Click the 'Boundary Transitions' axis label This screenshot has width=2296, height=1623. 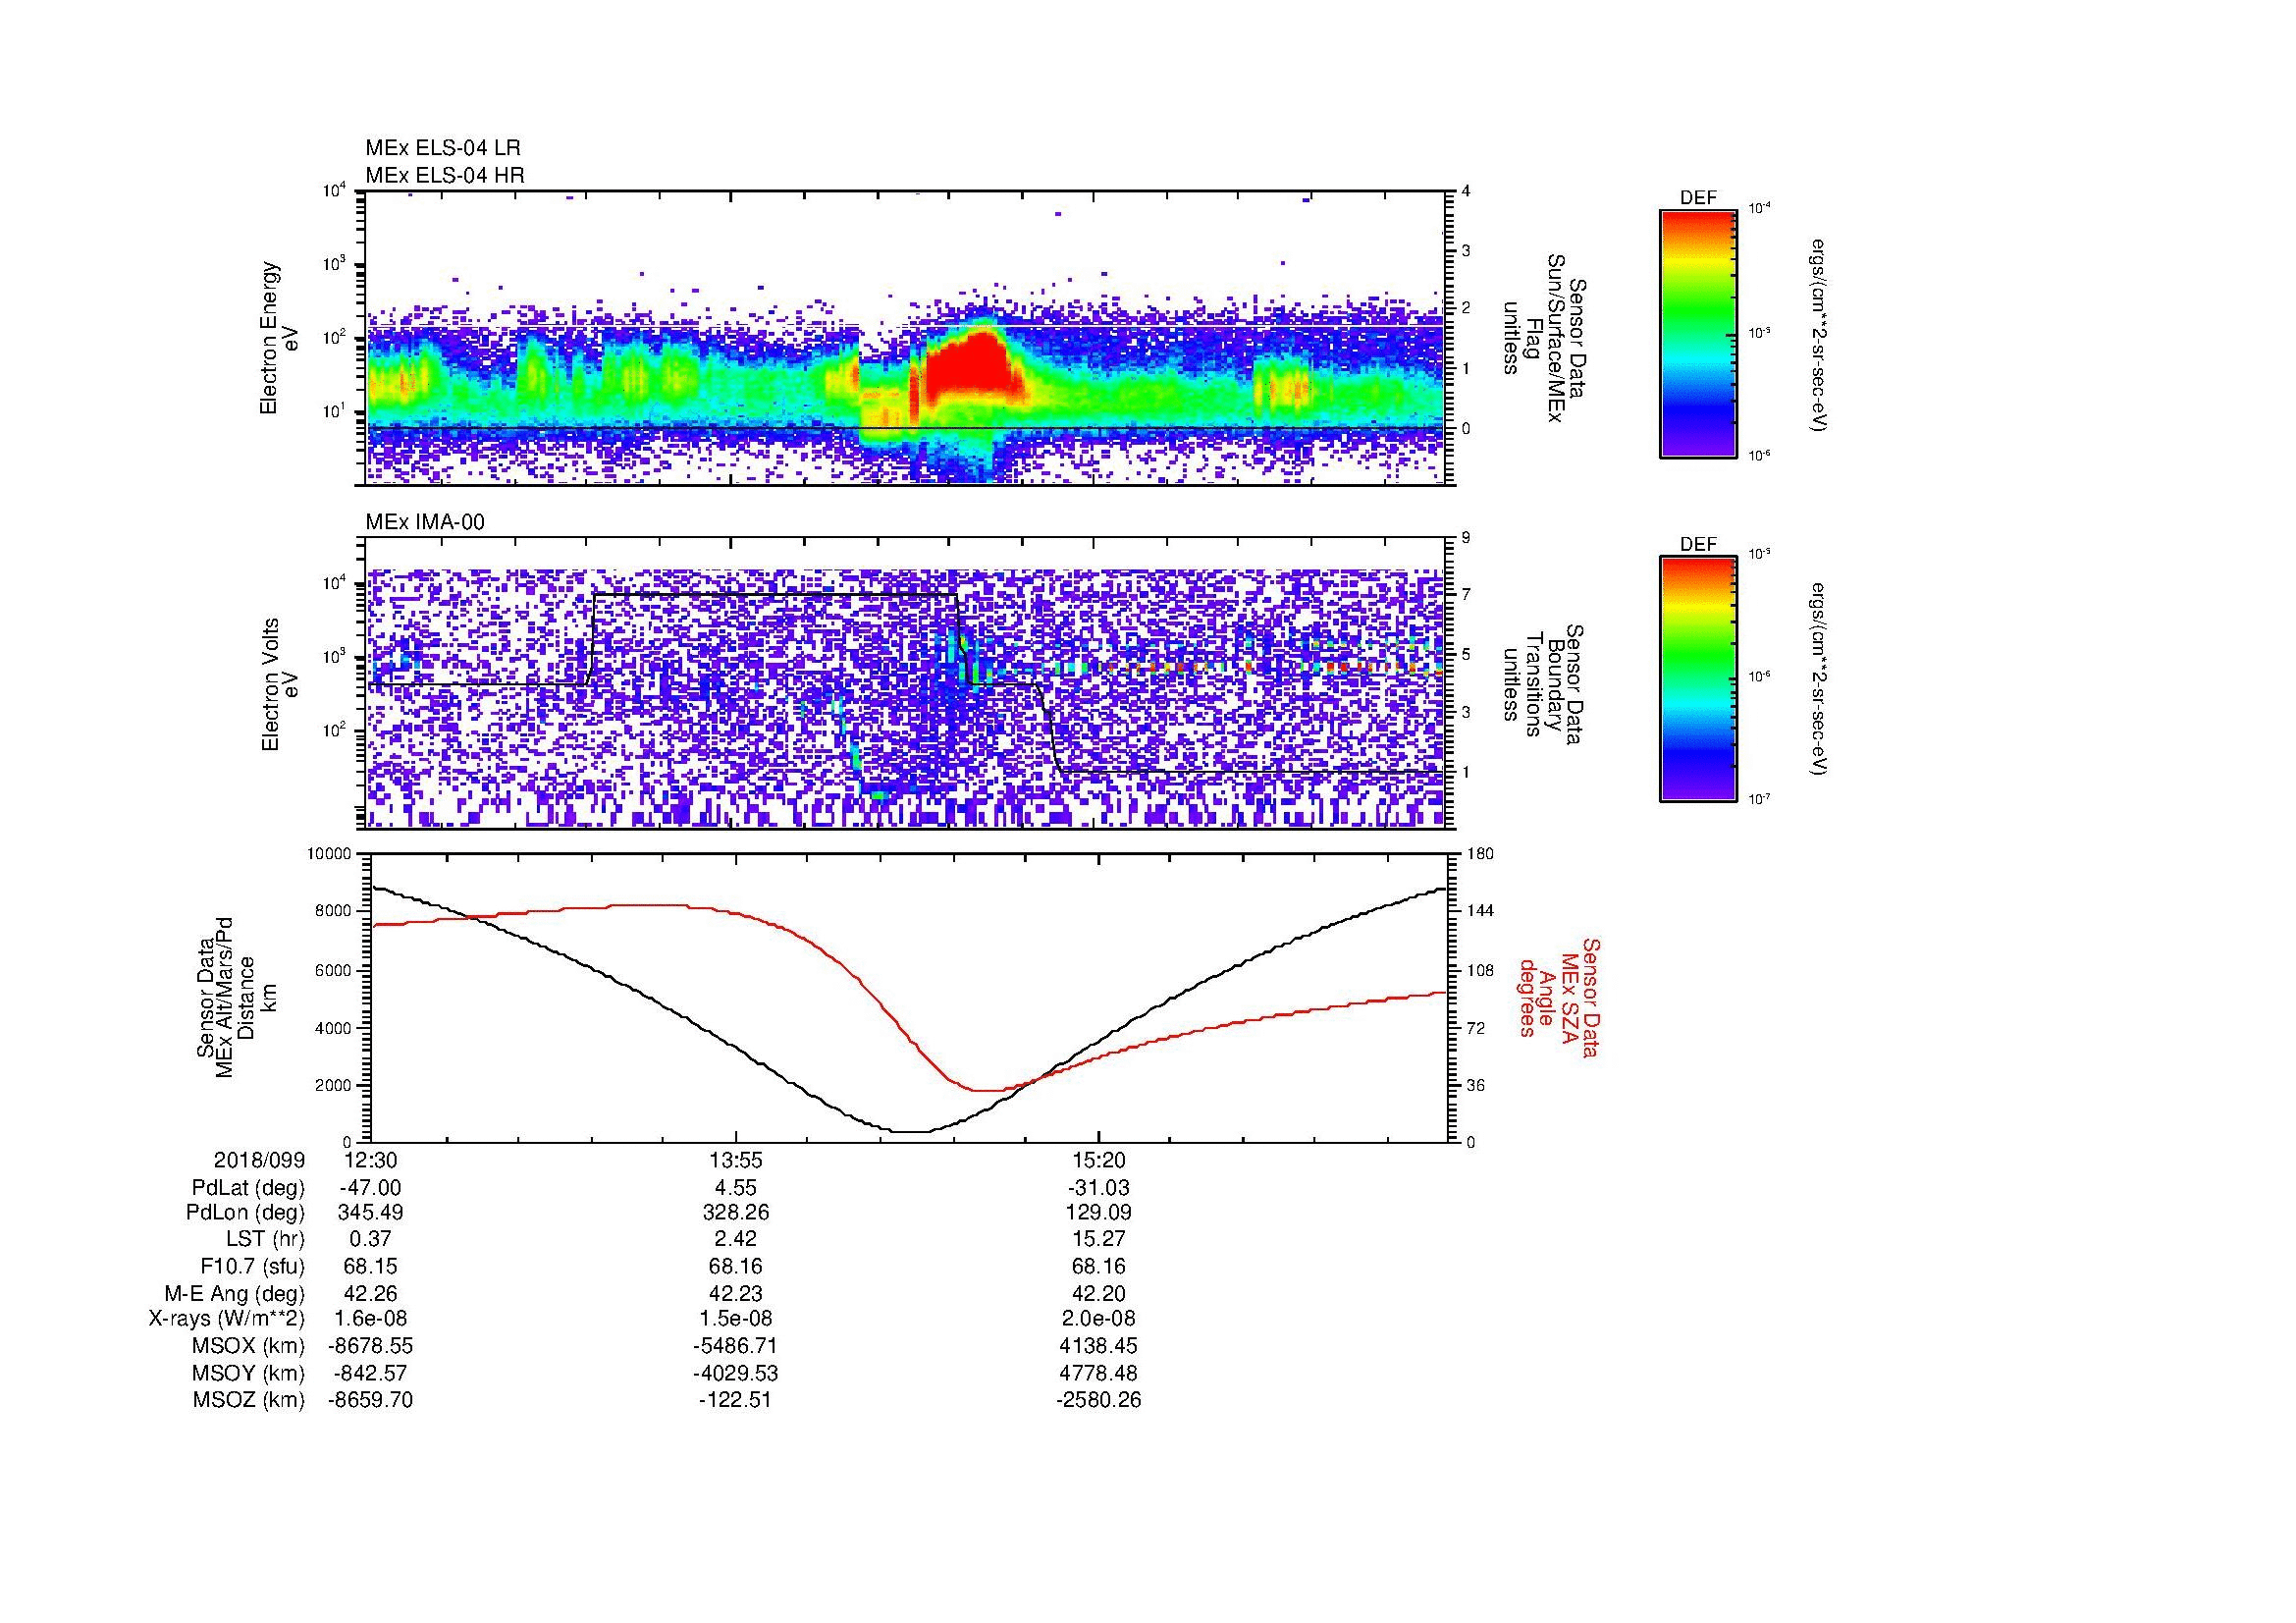point(1543,685)
